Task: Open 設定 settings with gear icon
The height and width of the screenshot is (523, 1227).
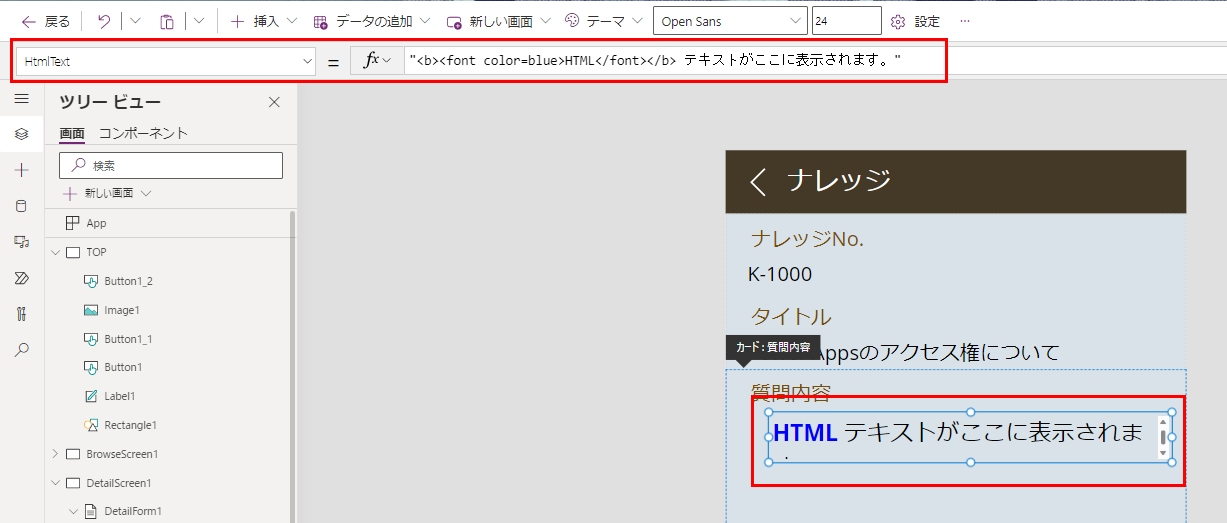Action: [x=915, y=21]
